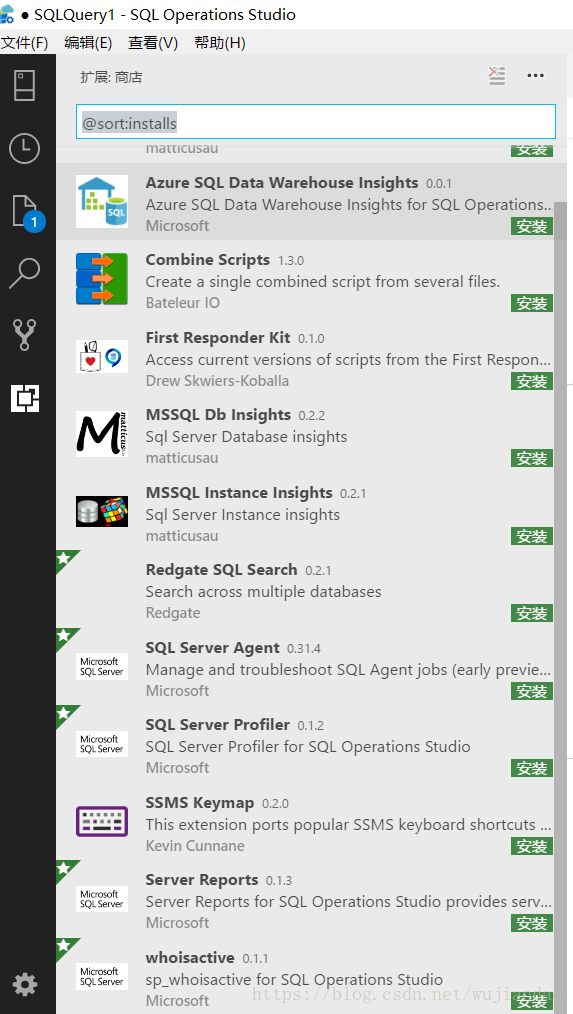This screenshot has height=1014, width=573.
Task: Click Azure SQL Data Warehouse Insights icon
Action: click(102, 202)
